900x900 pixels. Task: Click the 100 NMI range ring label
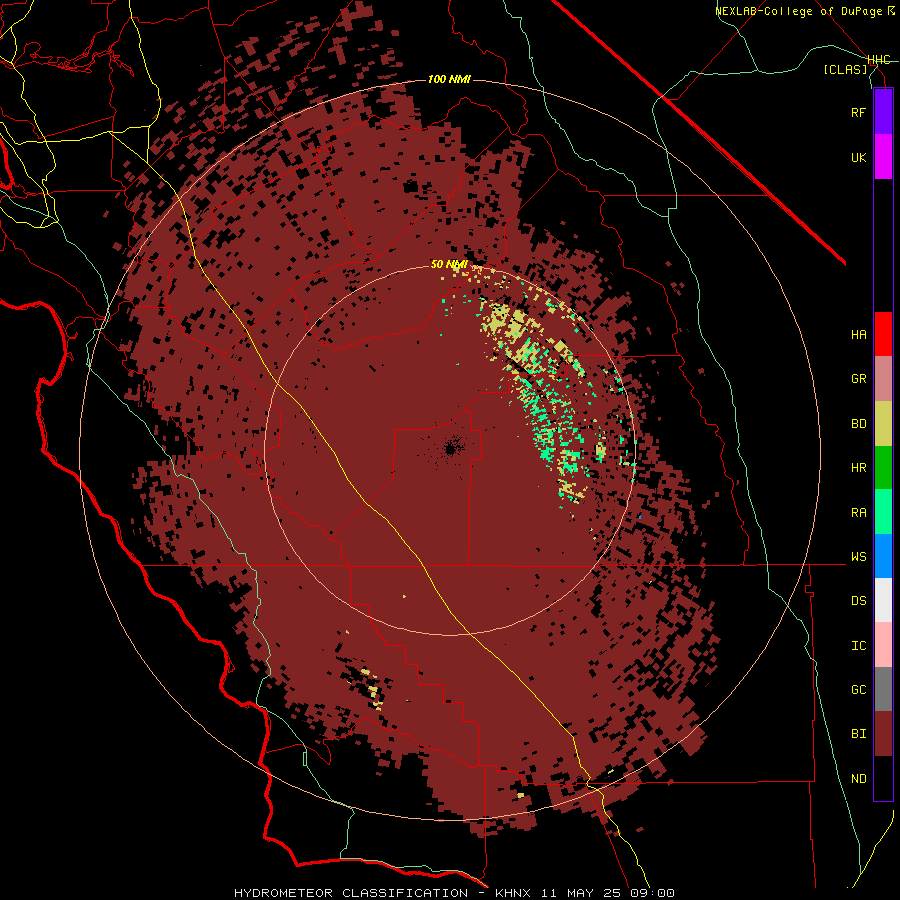[449, 79]
